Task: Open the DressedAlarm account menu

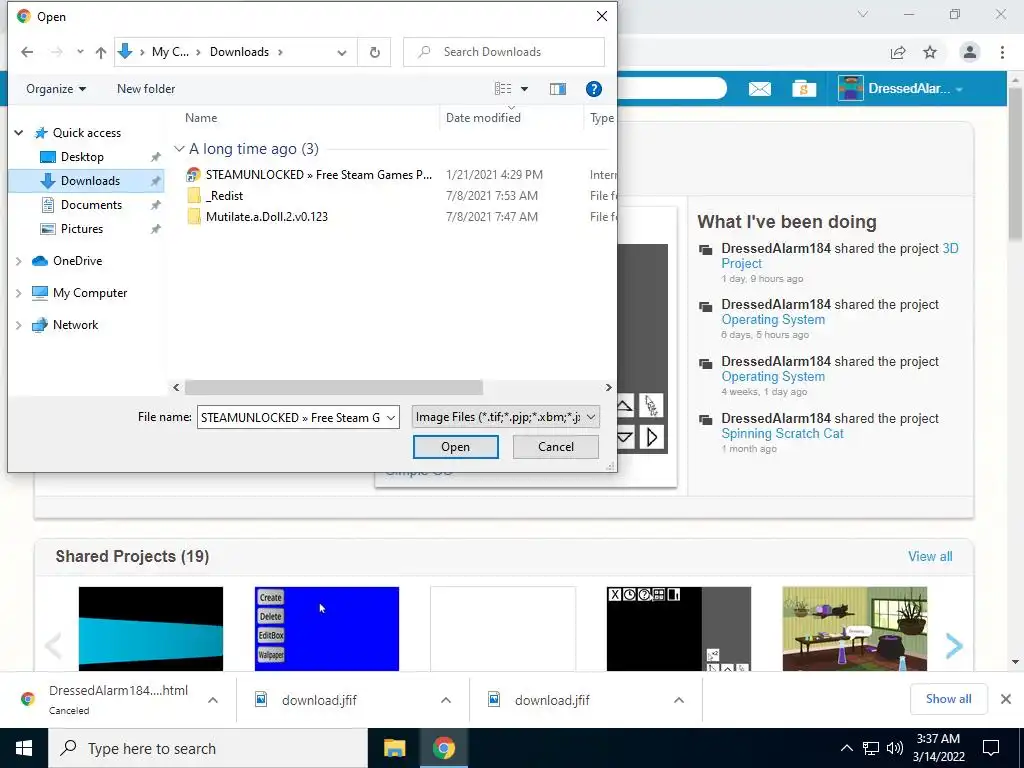Action: click(x=902, y=89)
